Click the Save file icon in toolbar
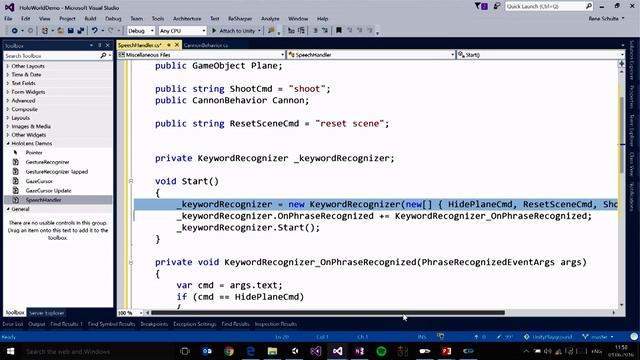 pyautogui.click(x=71, y=31)
